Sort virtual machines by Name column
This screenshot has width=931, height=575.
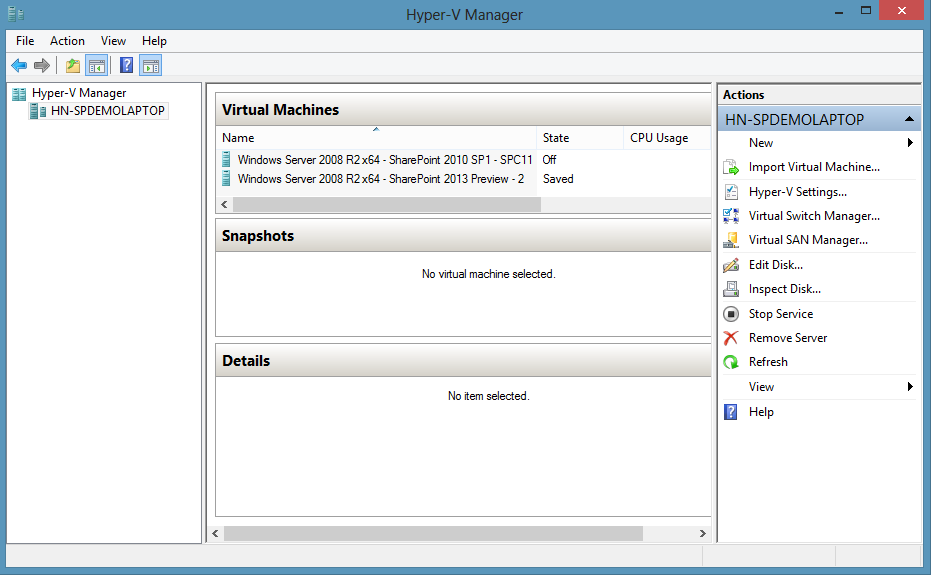376,138
